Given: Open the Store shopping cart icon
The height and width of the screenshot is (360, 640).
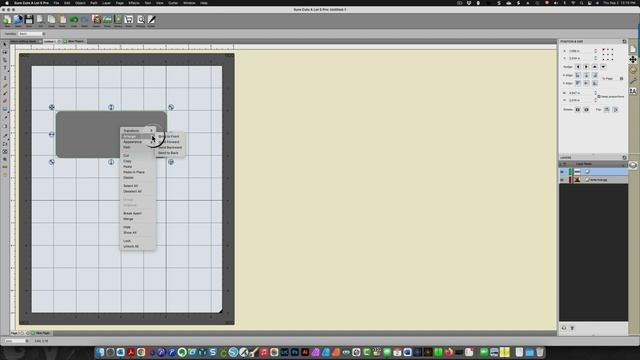Looking at the screenshot, I should (x=129, y=20).
